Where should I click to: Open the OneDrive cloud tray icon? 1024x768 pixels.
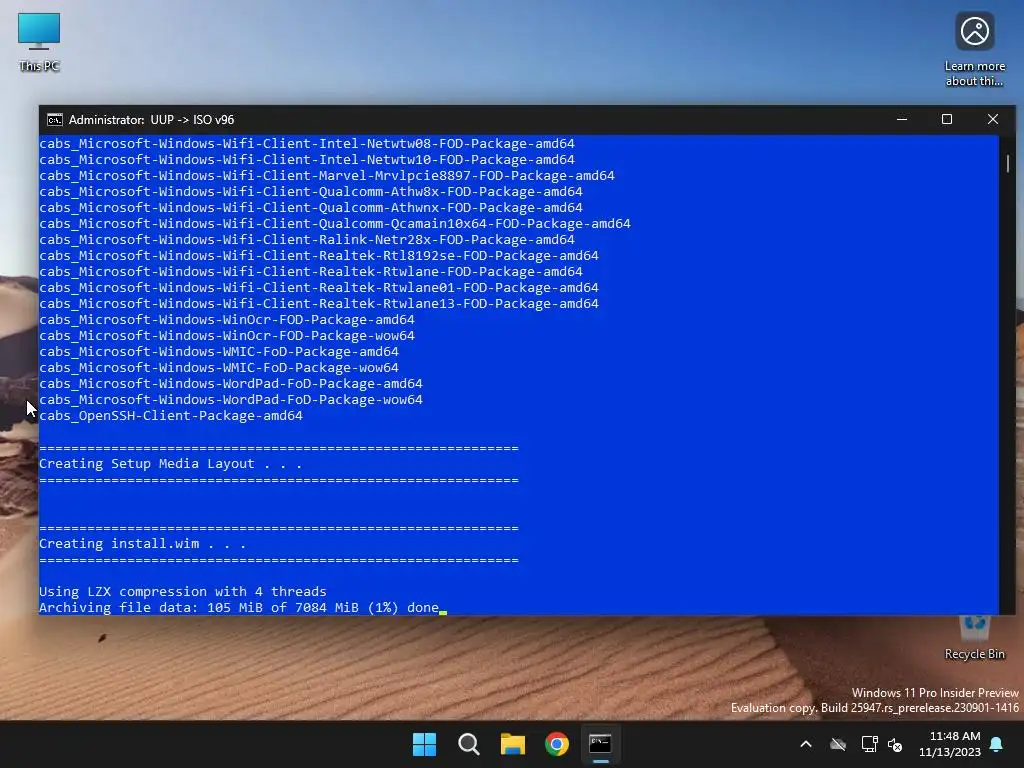pyautogui.click(x=838, y=744)
